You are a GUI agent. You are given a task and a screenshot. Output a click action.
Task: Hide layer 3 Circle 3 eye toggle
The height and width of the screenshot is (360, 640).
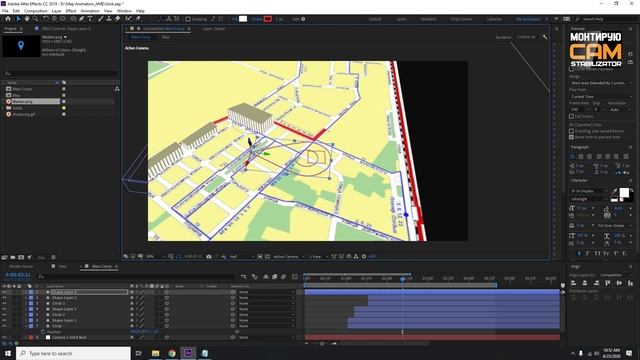point(4,303)
